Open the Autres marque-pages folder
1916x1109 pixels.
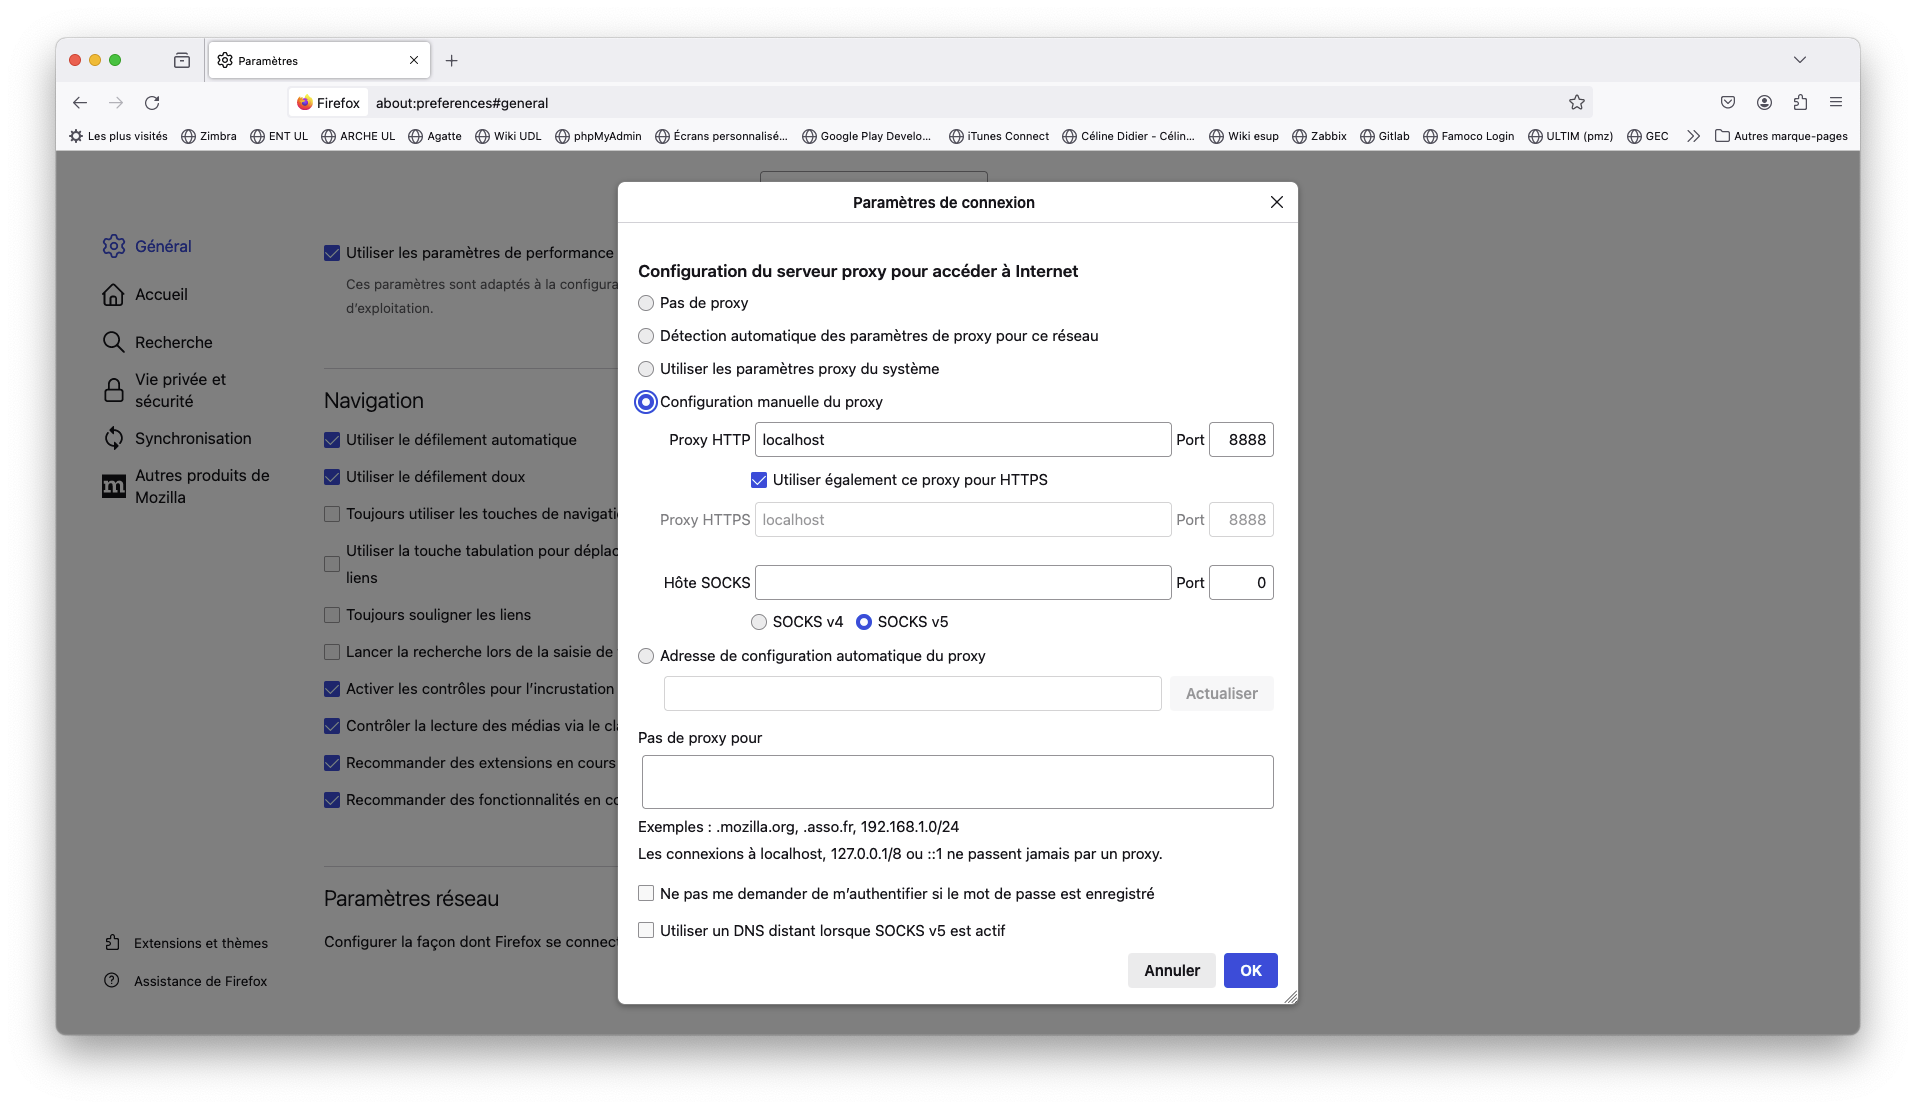click(1781, 136)
